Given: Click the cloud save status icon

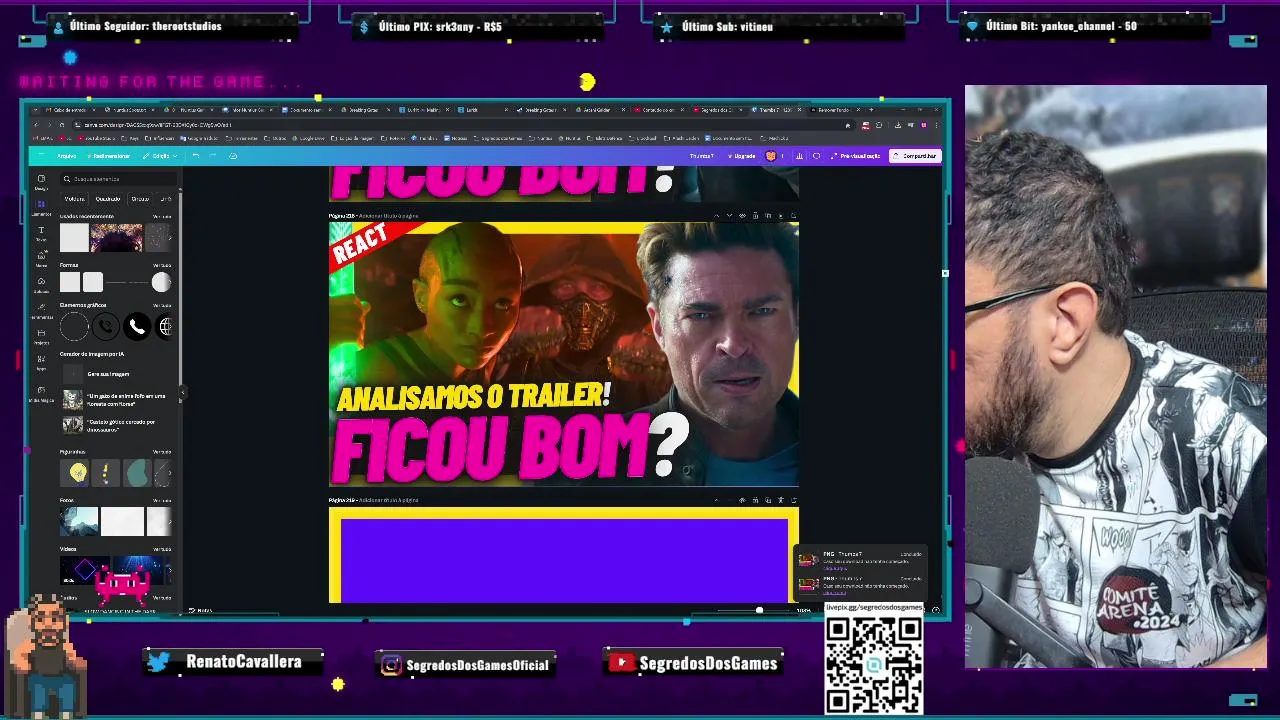Looking at the screenshot, I should pyautogui.click(x=233, y=156).
